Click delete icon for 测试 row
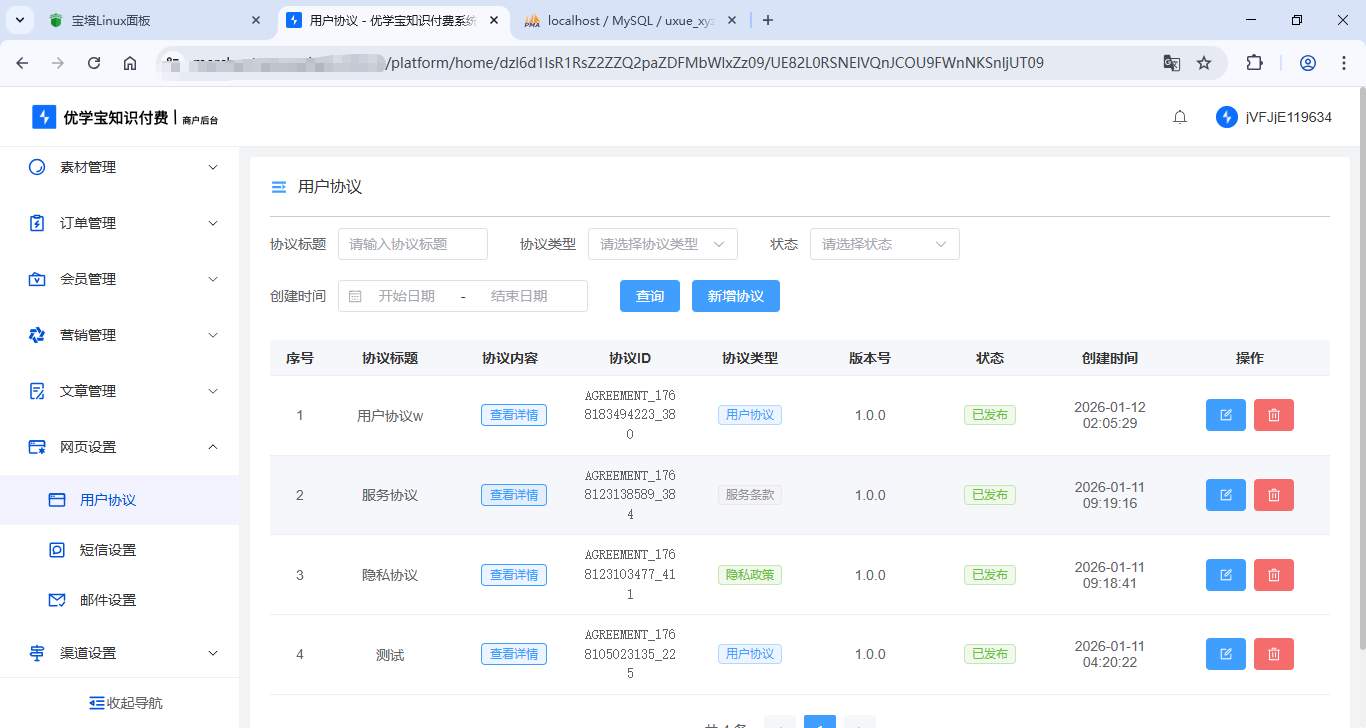 click(x=1273, y=654)
